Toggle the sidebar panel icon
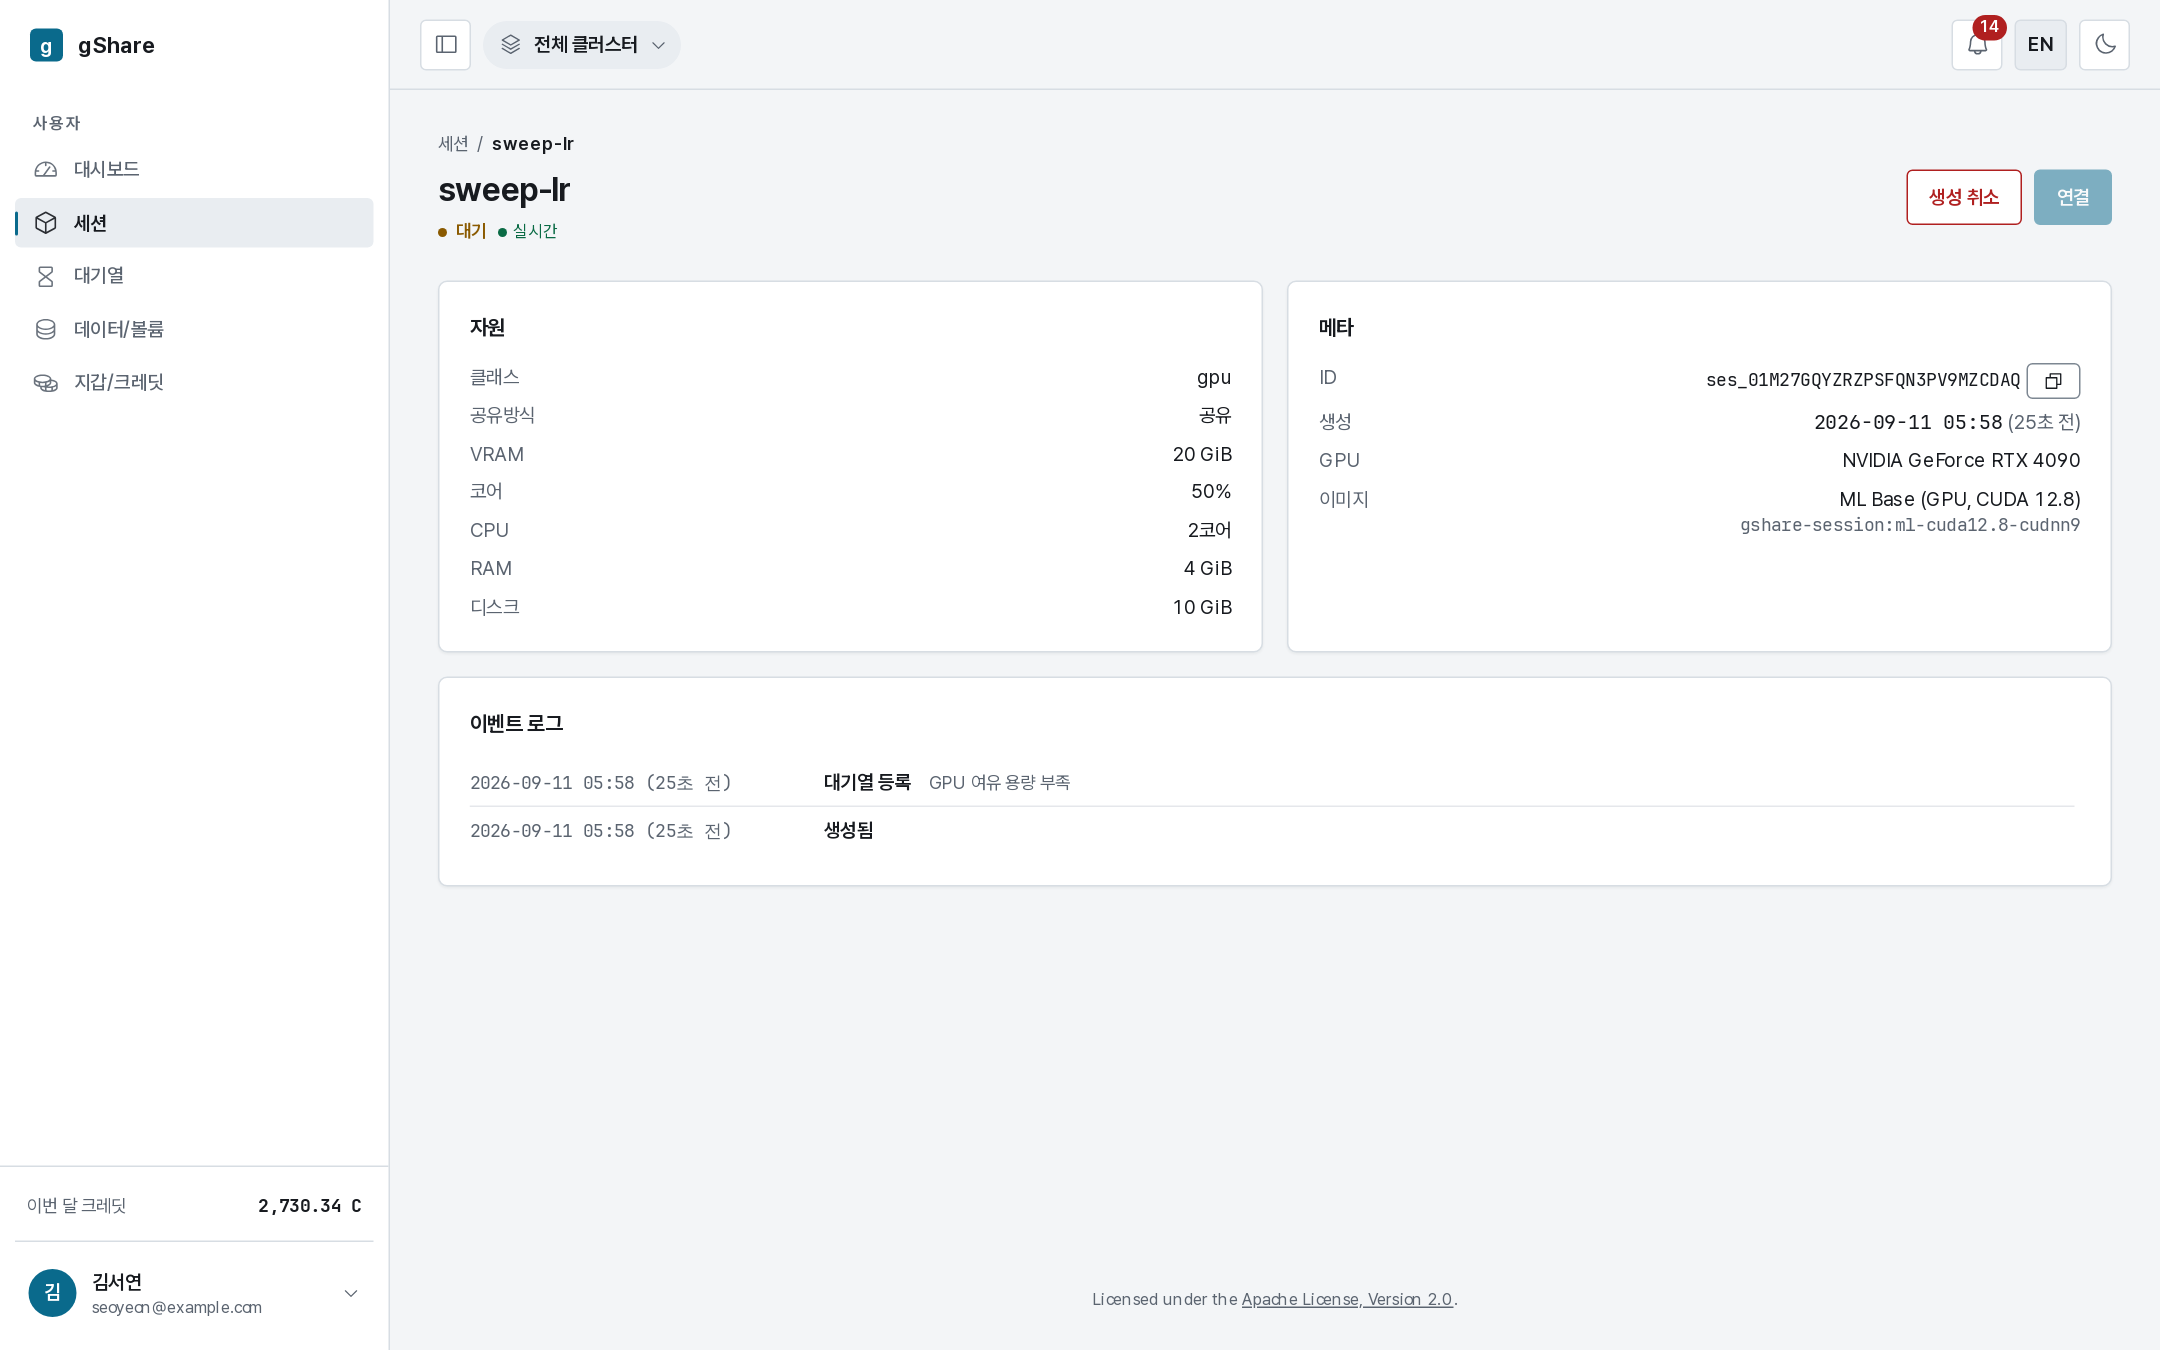Viewport: 2160px width, 1350px height. coord(446,45)
